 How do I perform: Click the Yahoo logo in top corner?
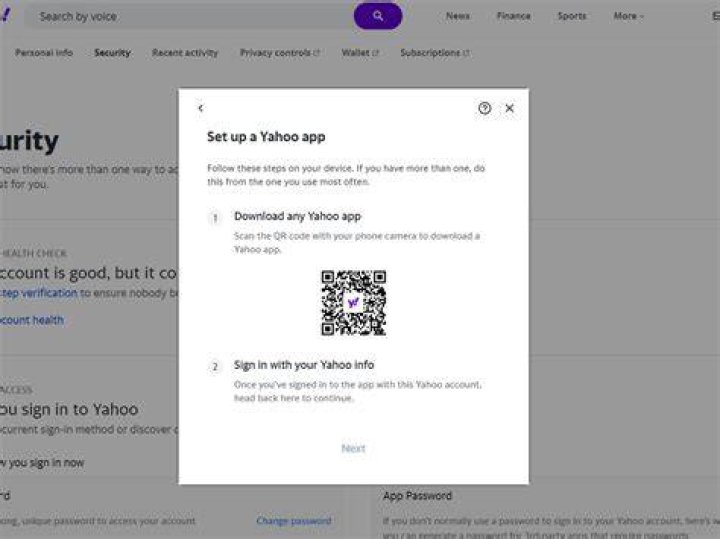[x=5, y=15]
